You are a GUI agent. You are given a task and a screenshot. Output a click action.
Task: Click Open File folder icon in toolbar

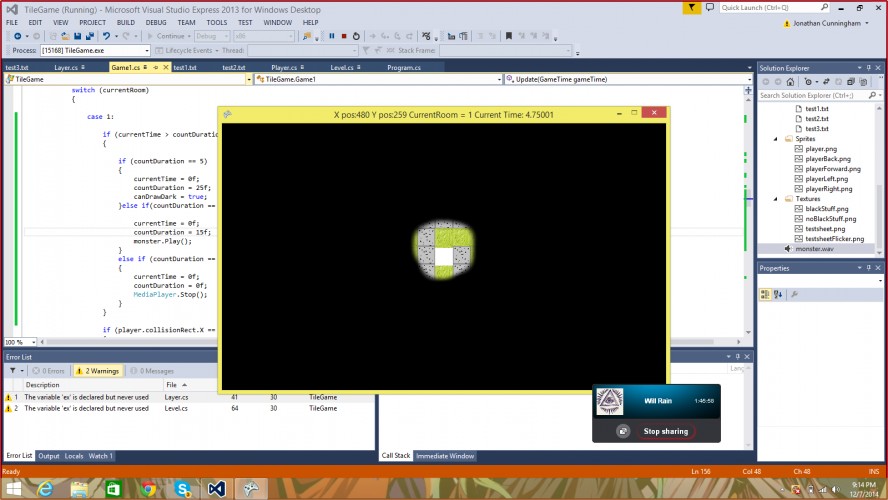pyautogui.click(x=65, y=36)
